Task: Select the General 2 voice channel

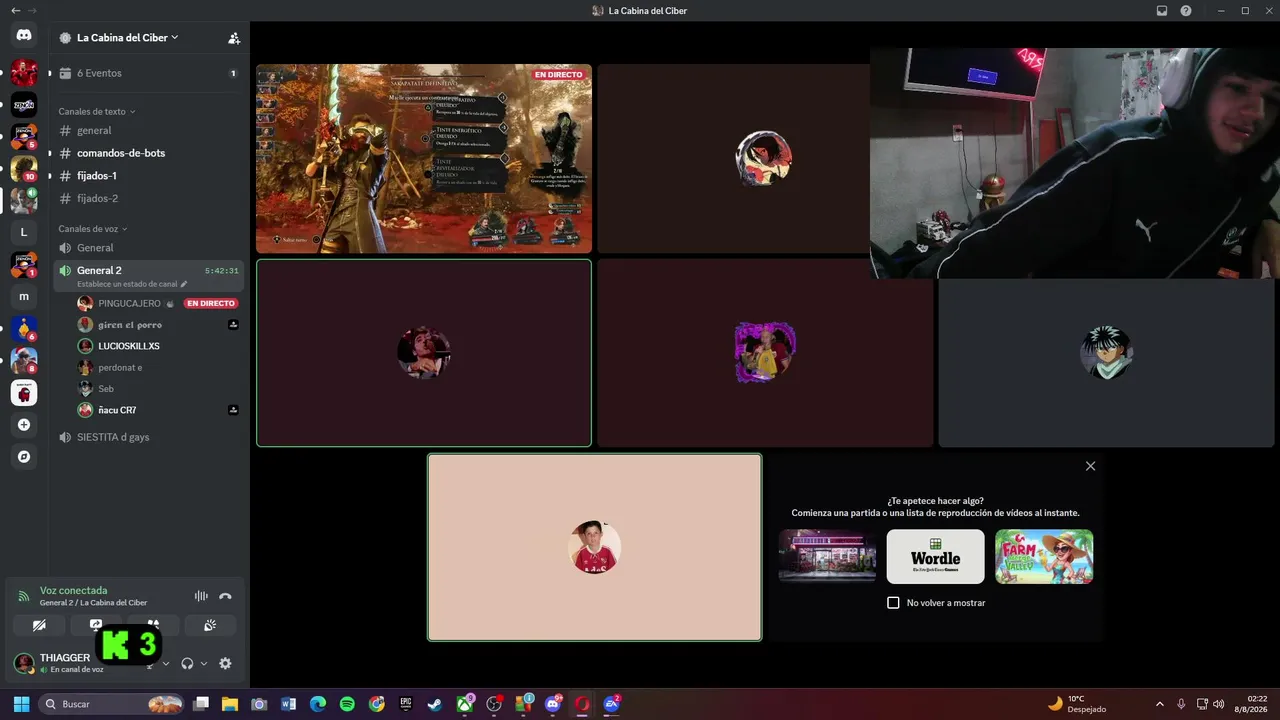Action: 148,275
